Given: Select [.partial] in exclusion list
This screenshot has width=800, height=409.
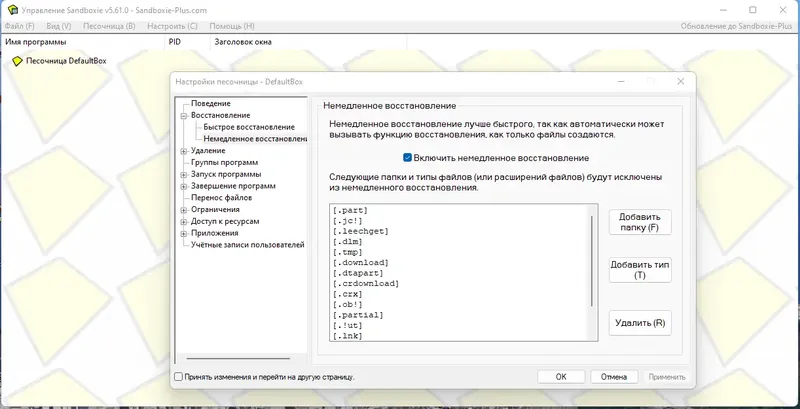Looking at the screenshot, I should [x=358, y=315].
